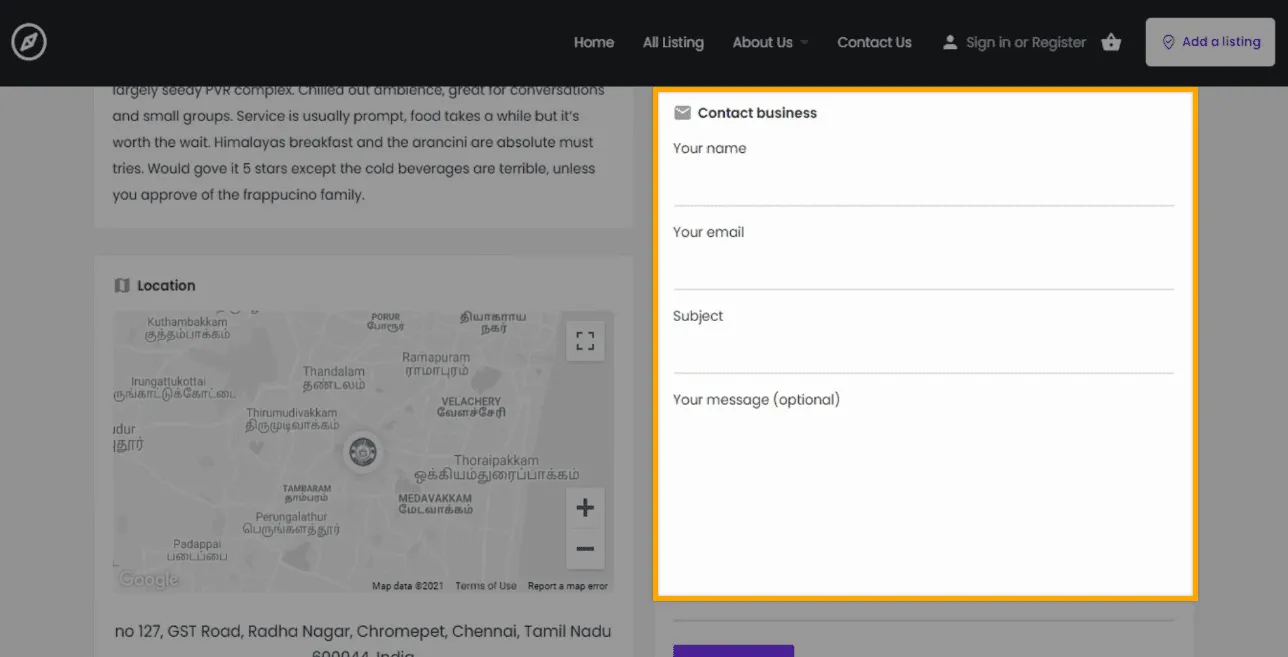The width and height of the screenshot is (1288, 657).
Task: Zoom in on the map with plus button
Action: 585,508
